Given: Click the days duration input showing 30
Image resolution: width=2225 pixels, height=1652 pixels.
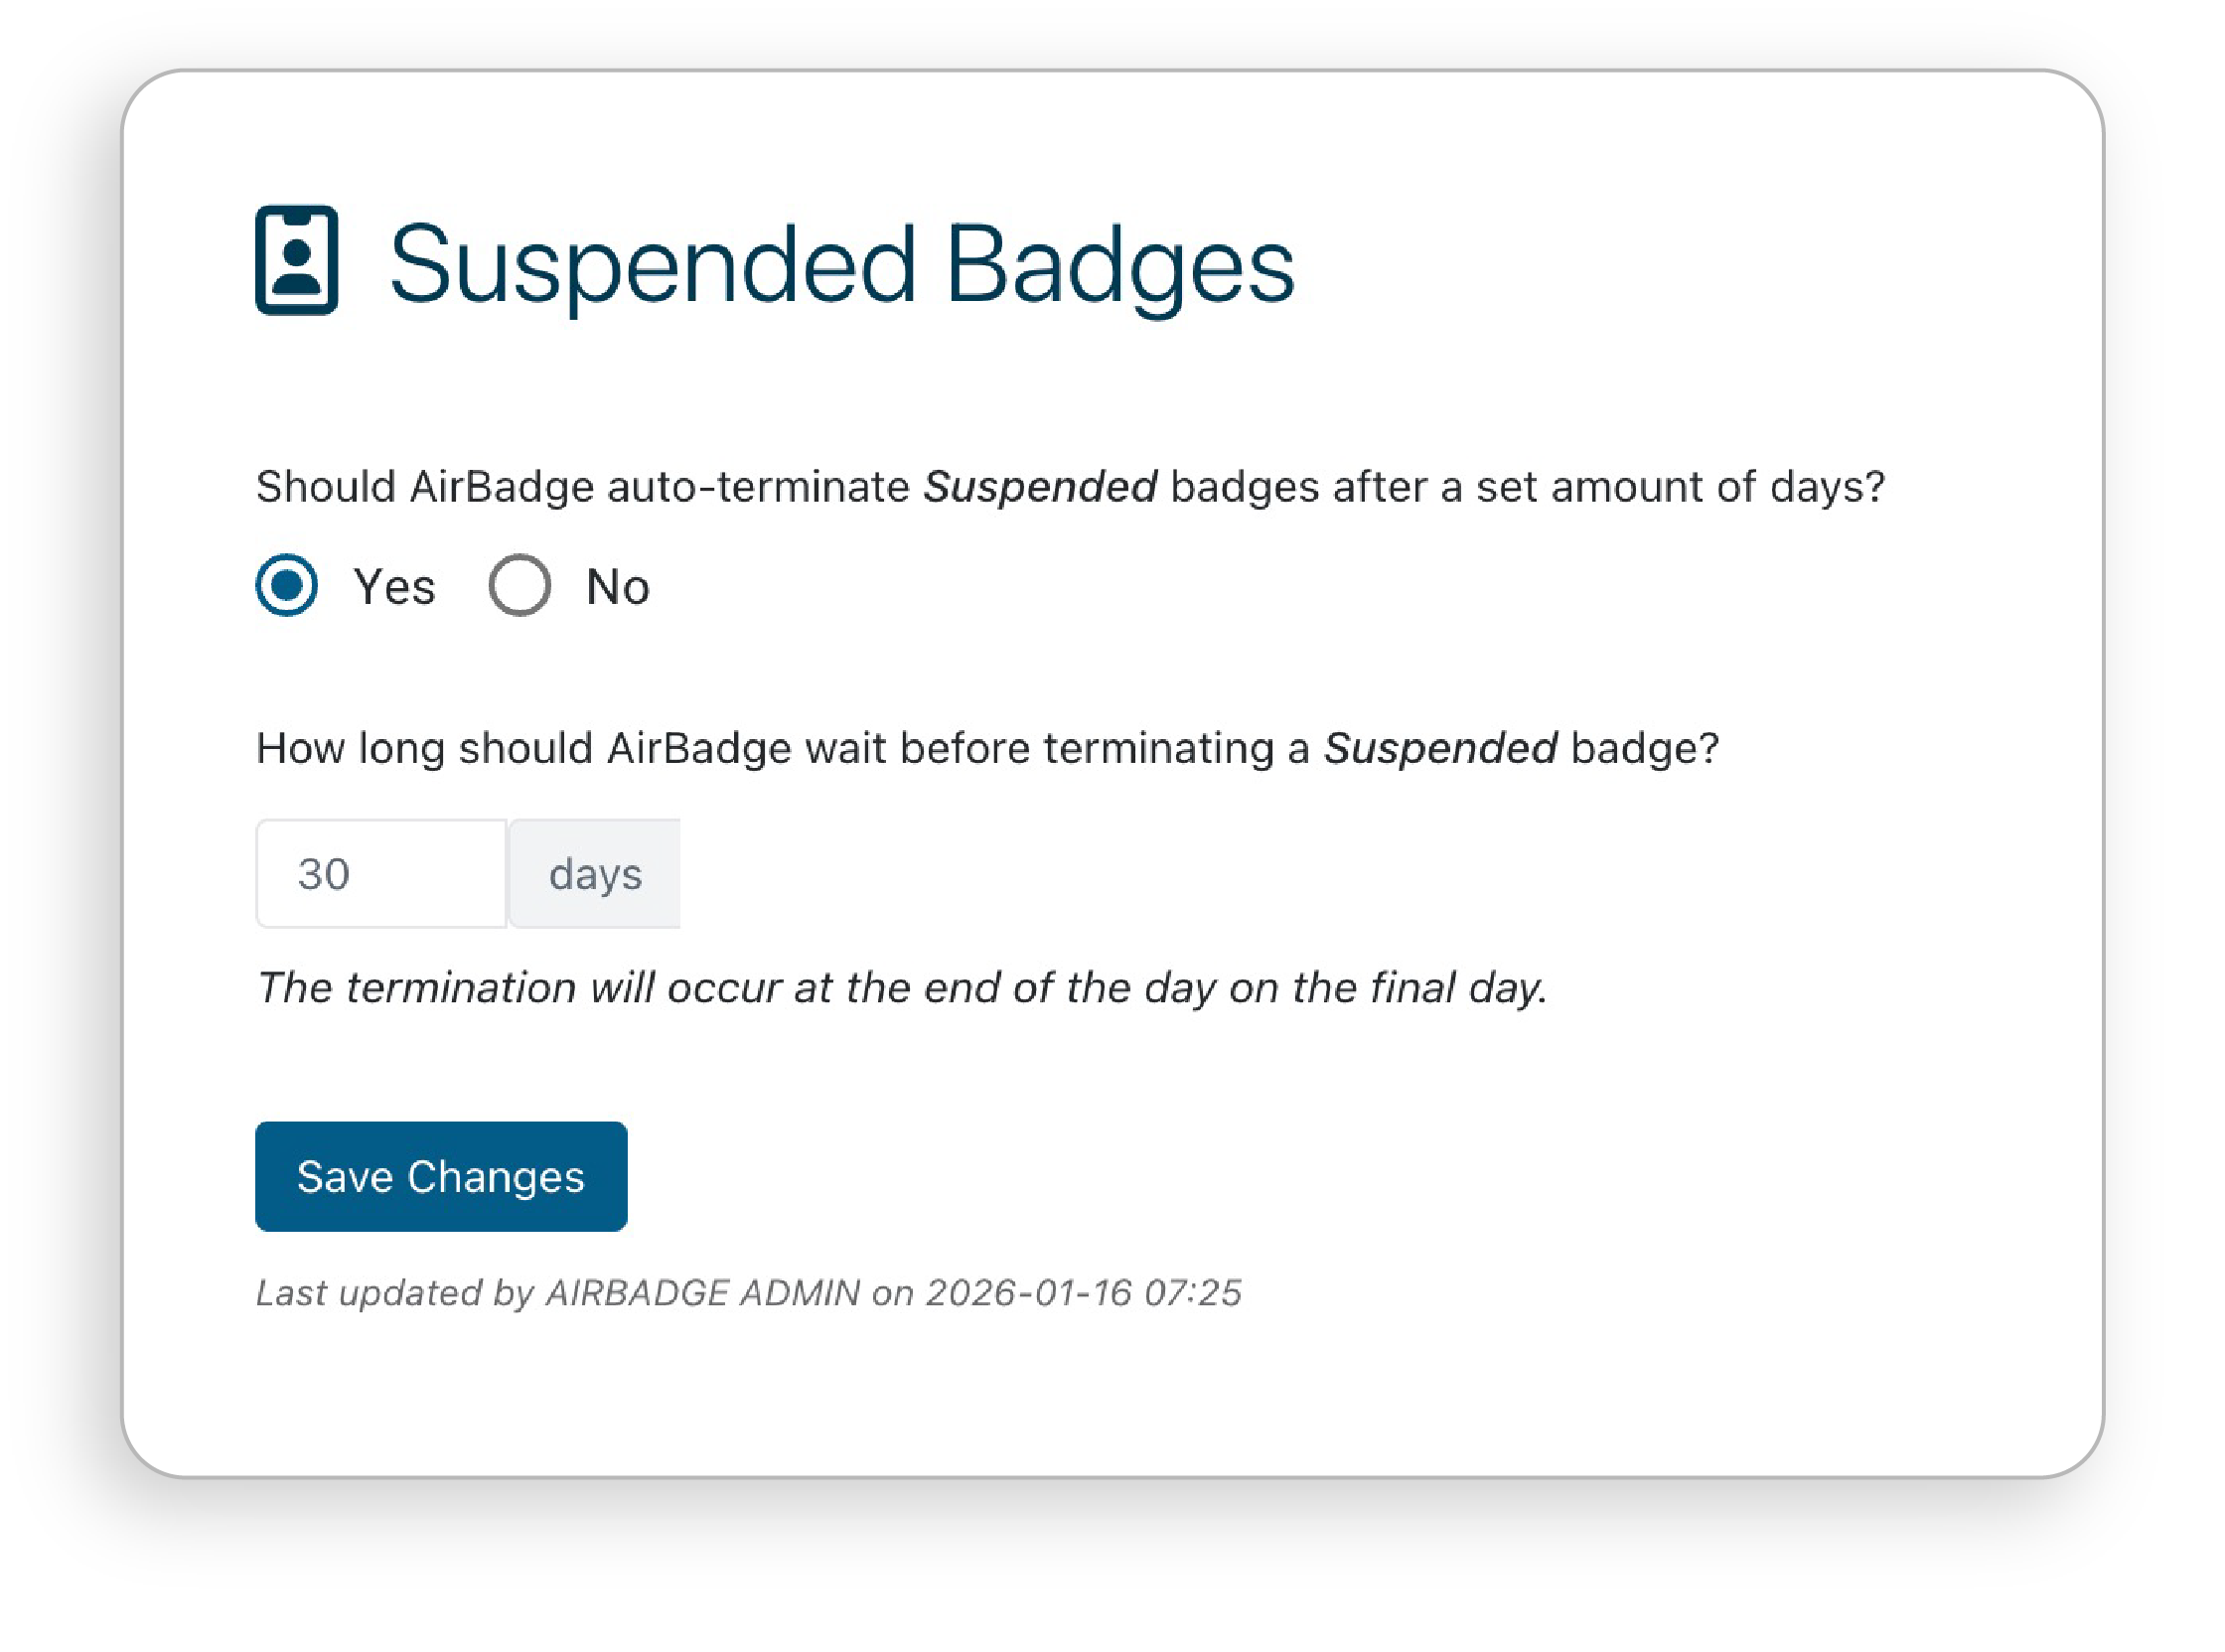Looking at the screenshot, I should (382, 874).
